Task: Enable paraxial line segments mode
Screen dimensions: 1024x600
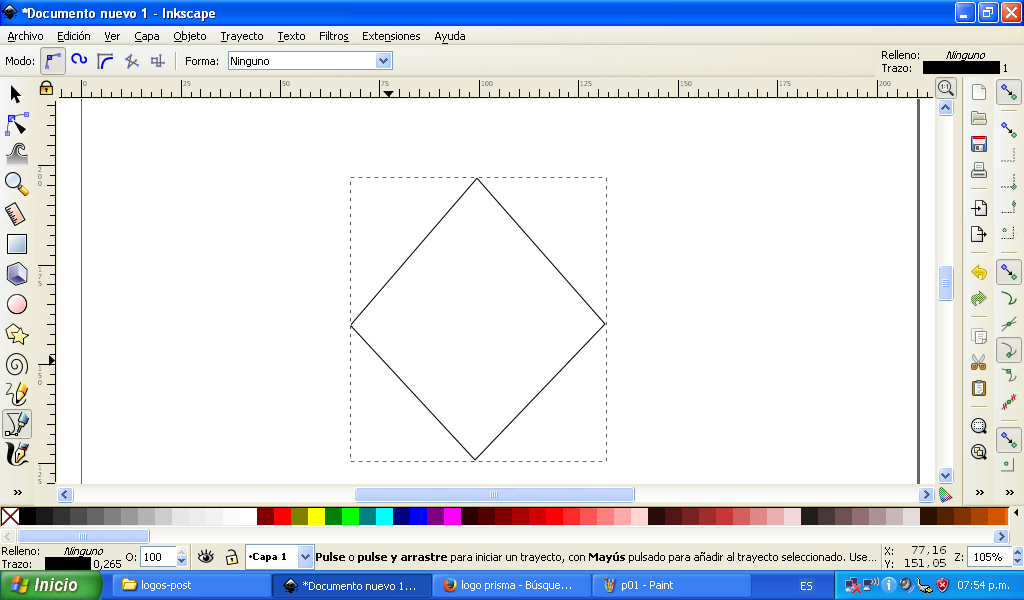Action: click(x=157, y=61)
